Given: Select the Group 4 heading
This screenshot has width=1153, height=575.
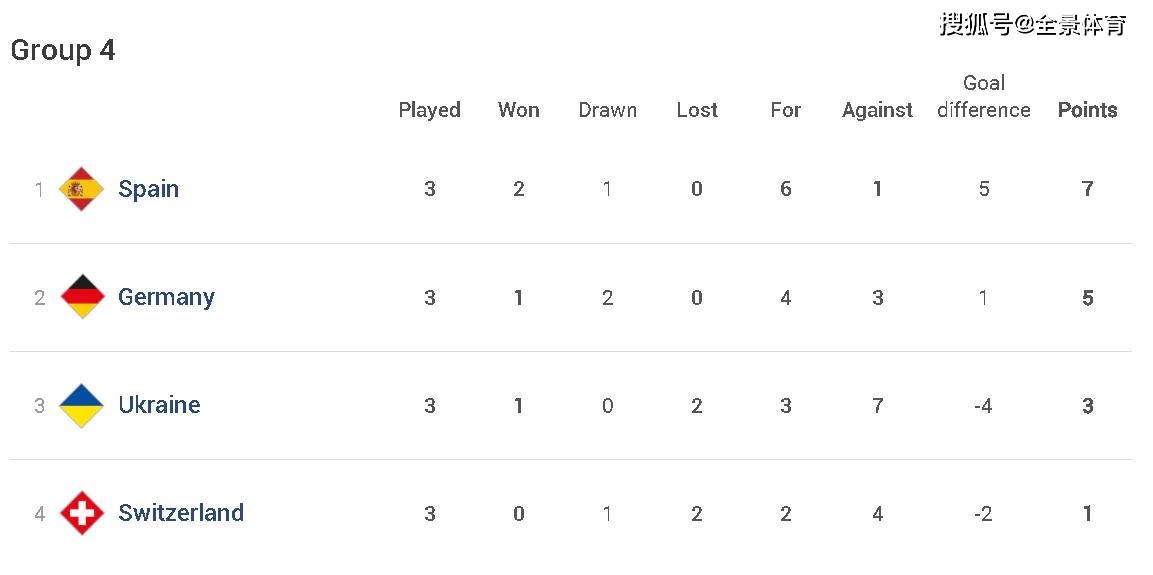Looking at the screenshot, I should (63, 51).
